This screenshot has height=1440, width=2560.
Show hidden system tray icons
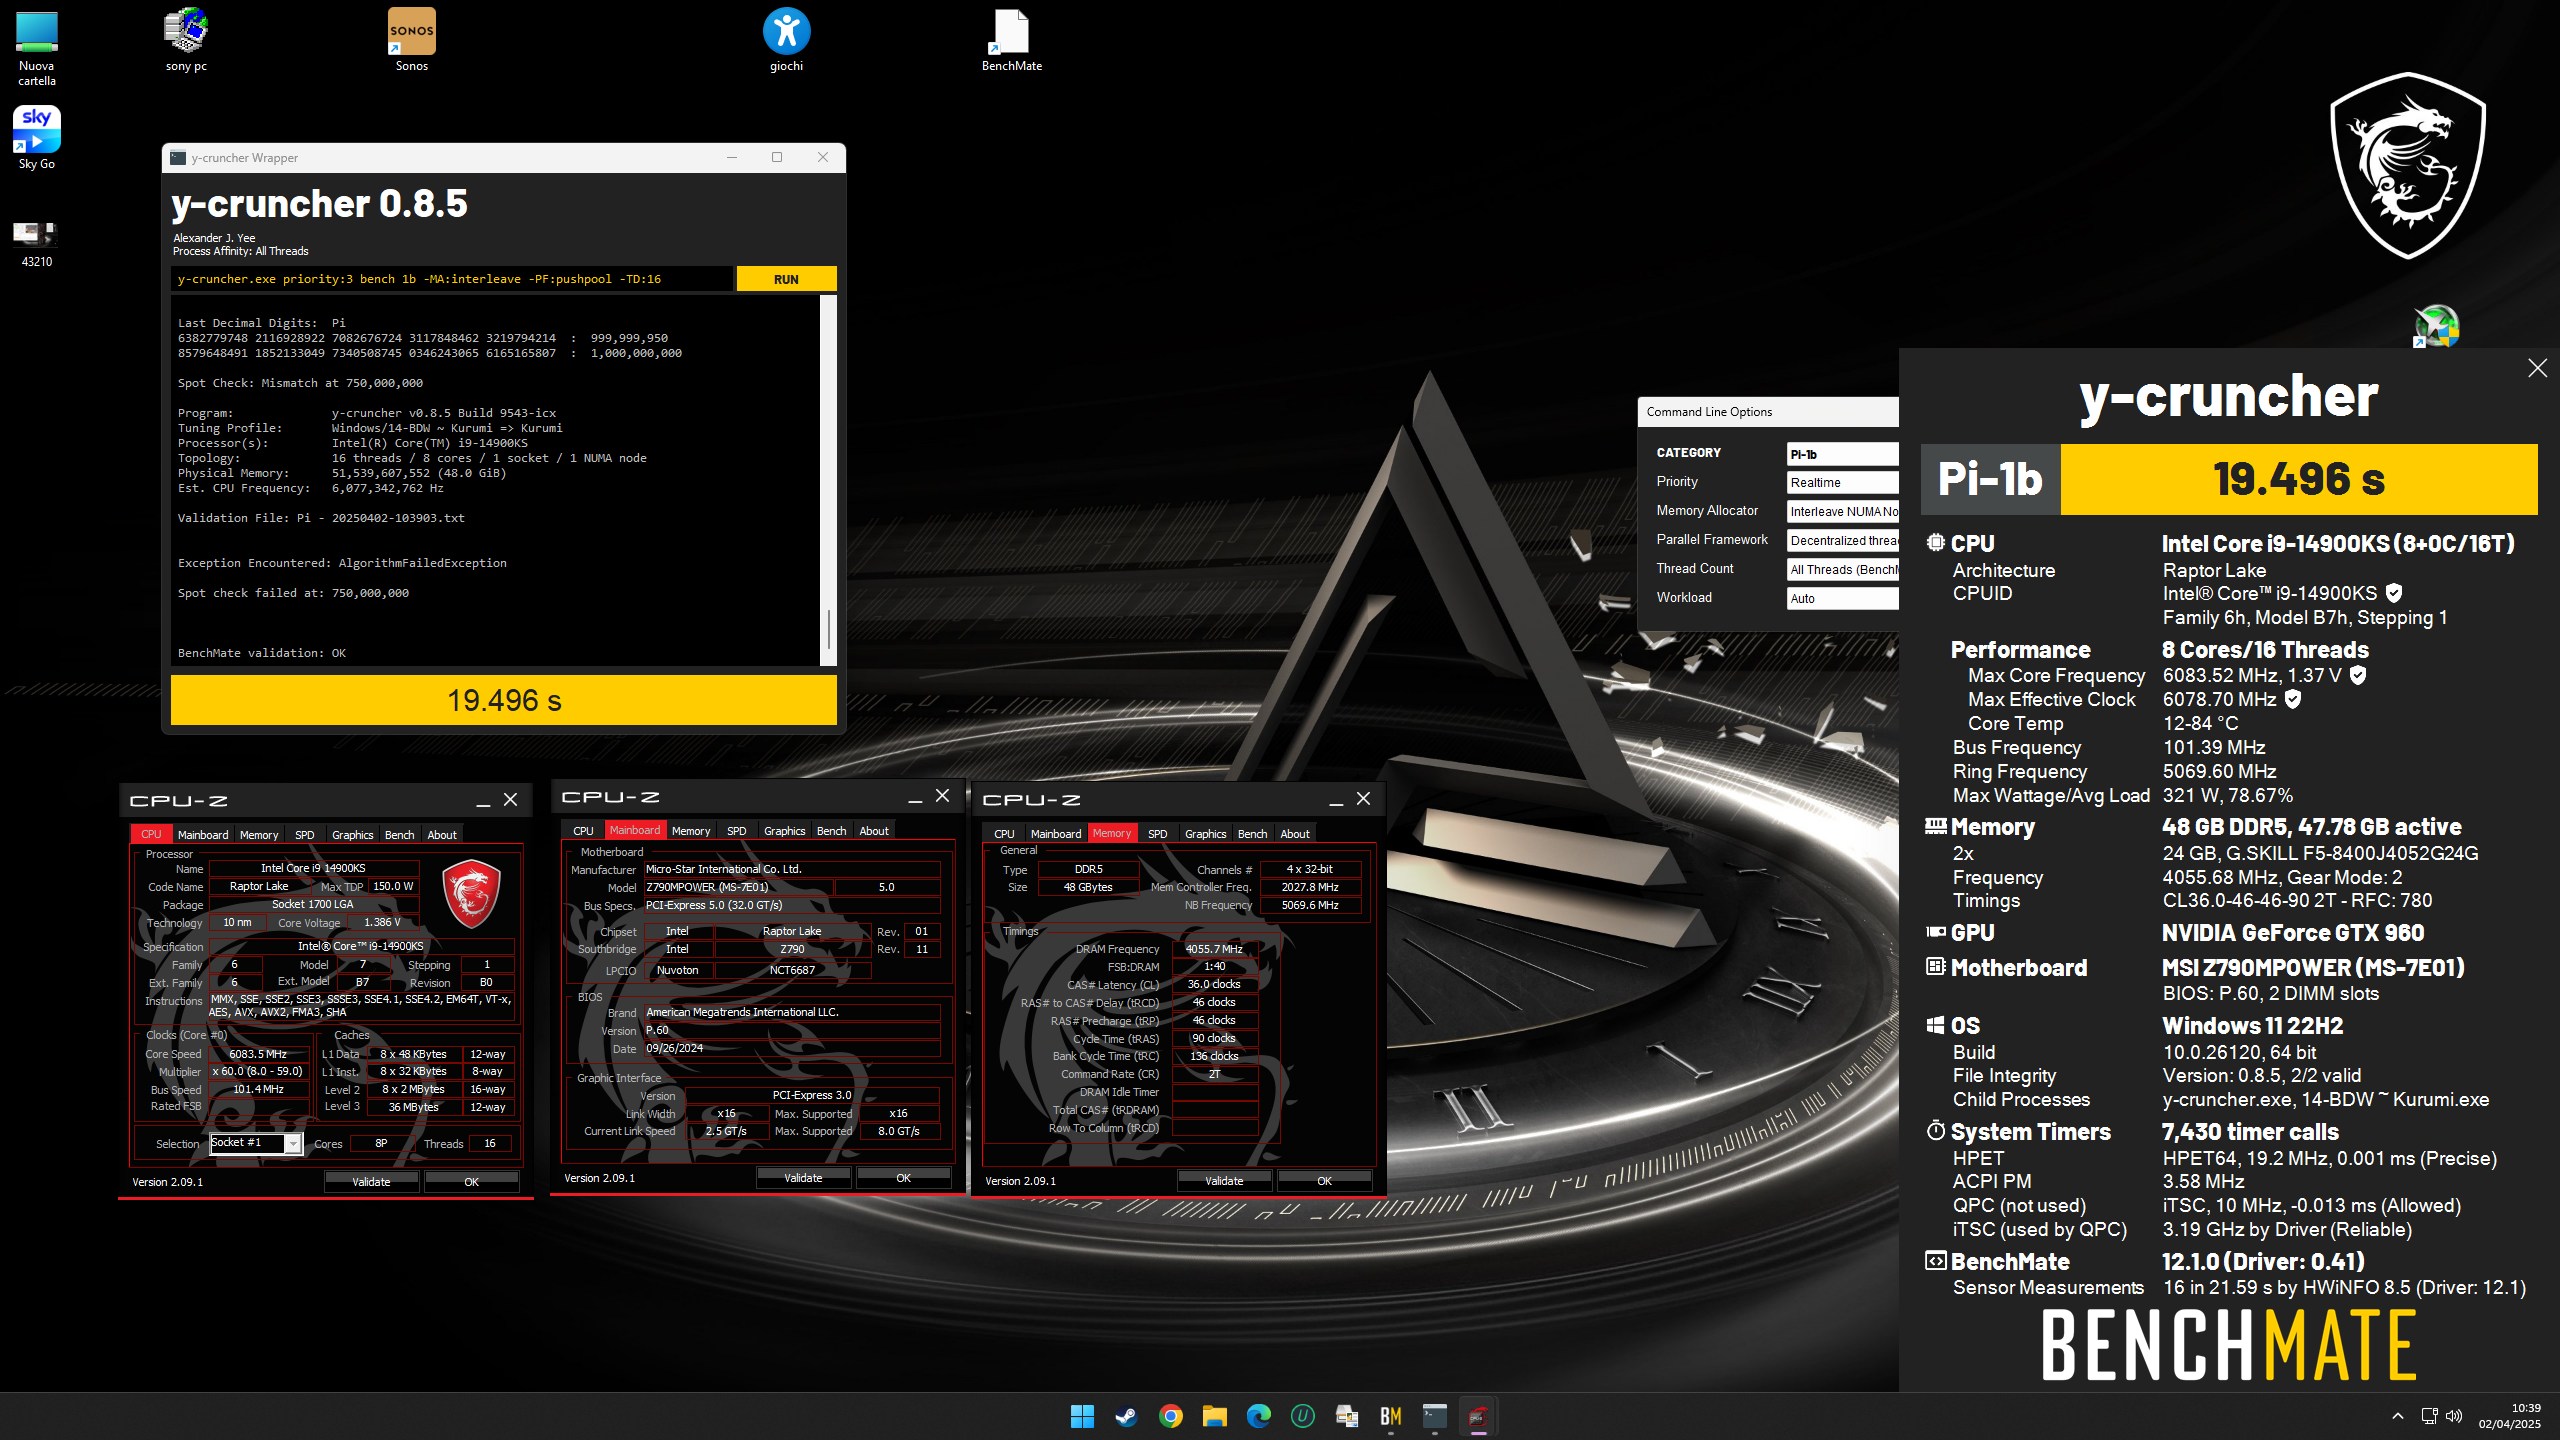tap(2397, 1416)
